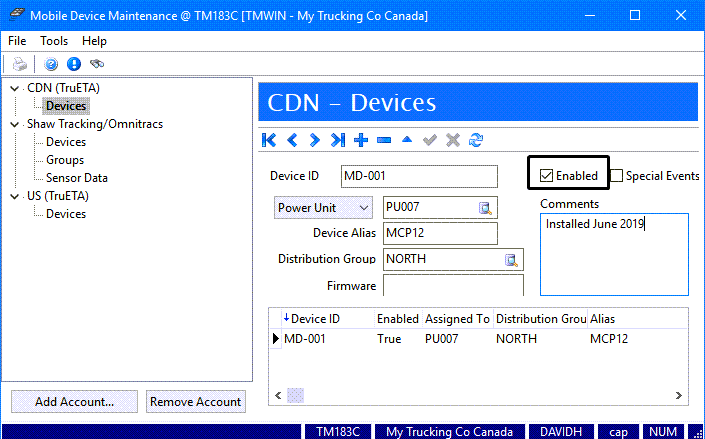
Task: Toggle the Special Events checkbox
Action: click(x=617, y=176)
